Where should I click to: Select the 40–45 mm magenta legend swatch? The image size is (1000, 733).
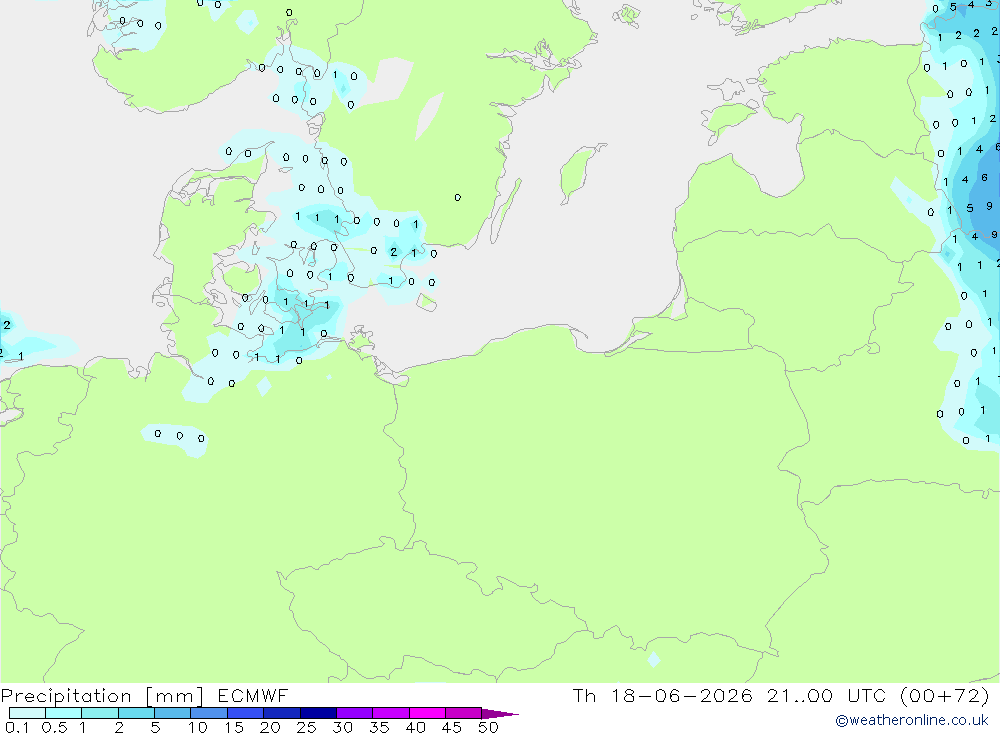pos(427,713)
